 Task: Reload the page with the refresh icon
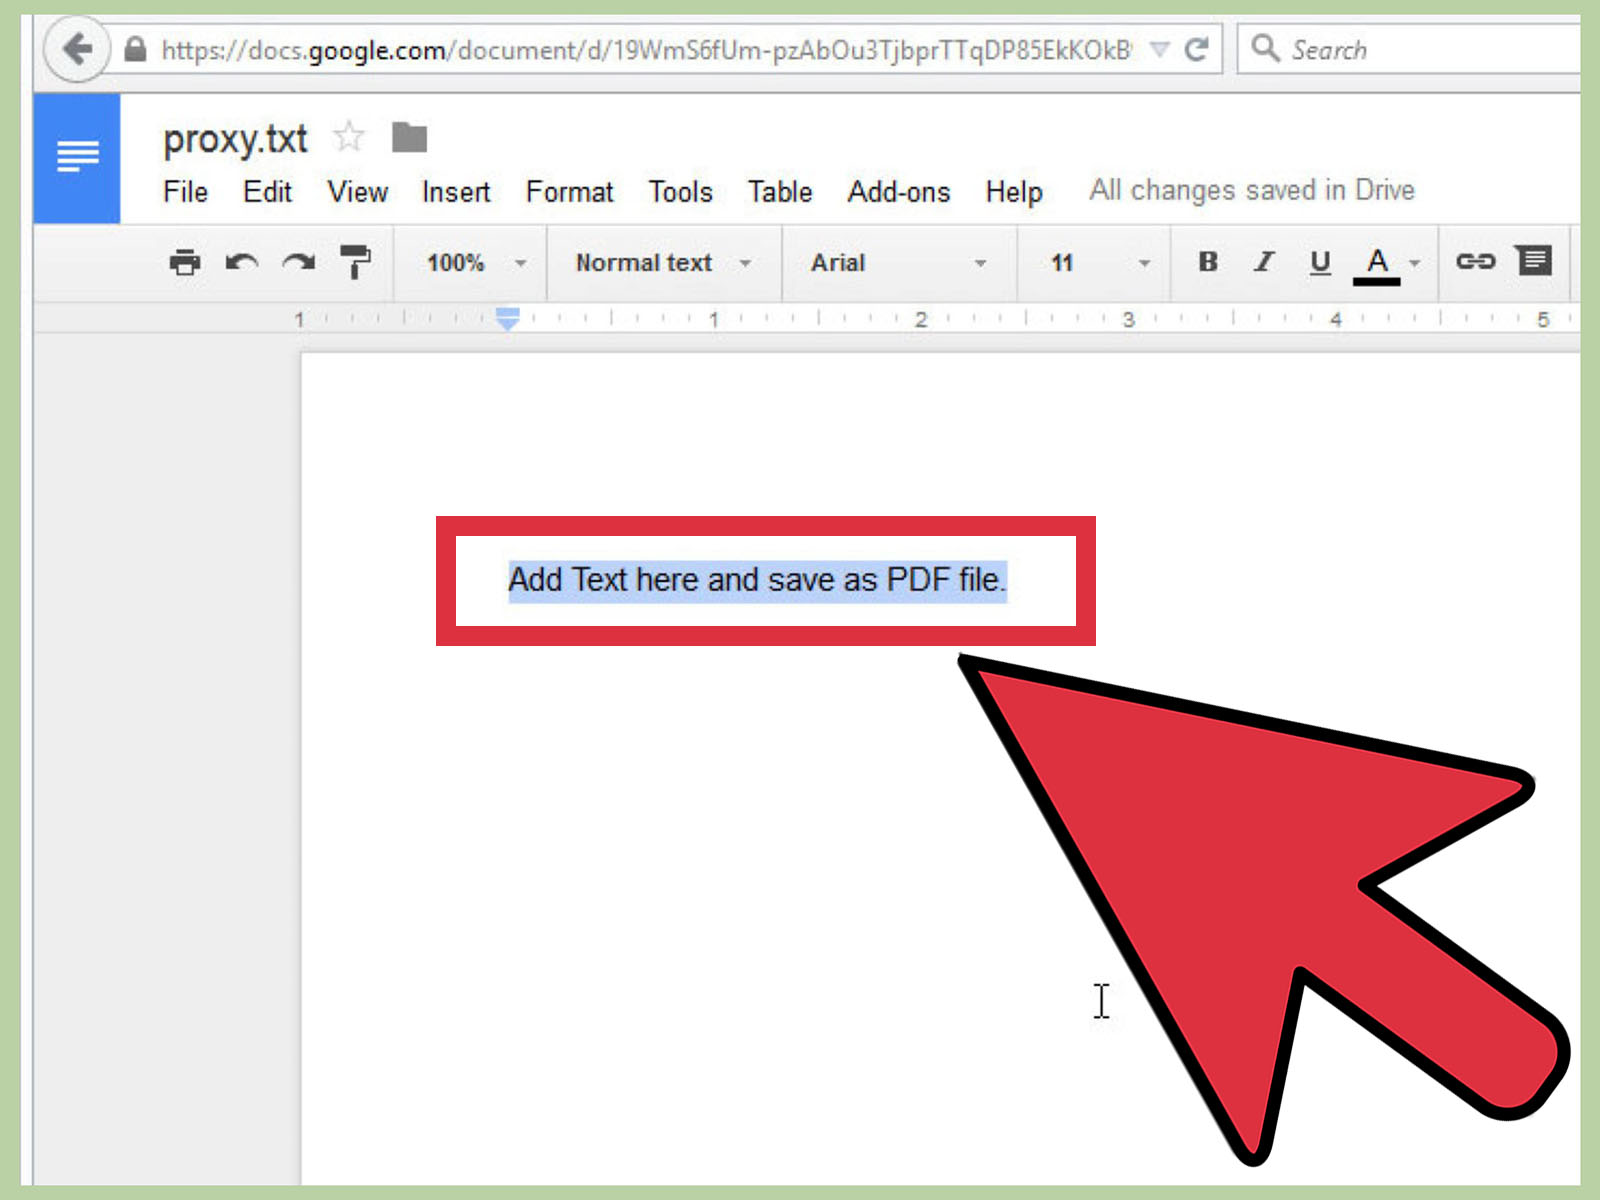click(1196, 49)
